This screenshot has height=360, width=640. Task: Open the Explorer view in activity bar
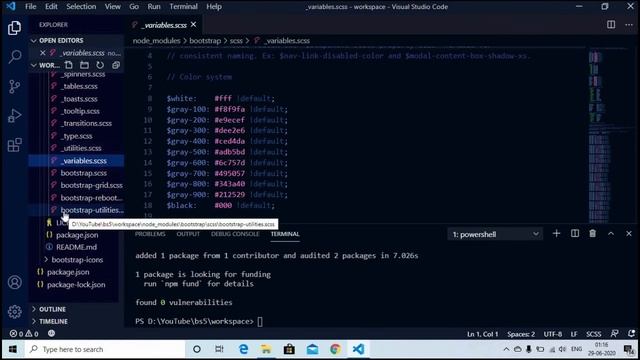coord(15,28)
